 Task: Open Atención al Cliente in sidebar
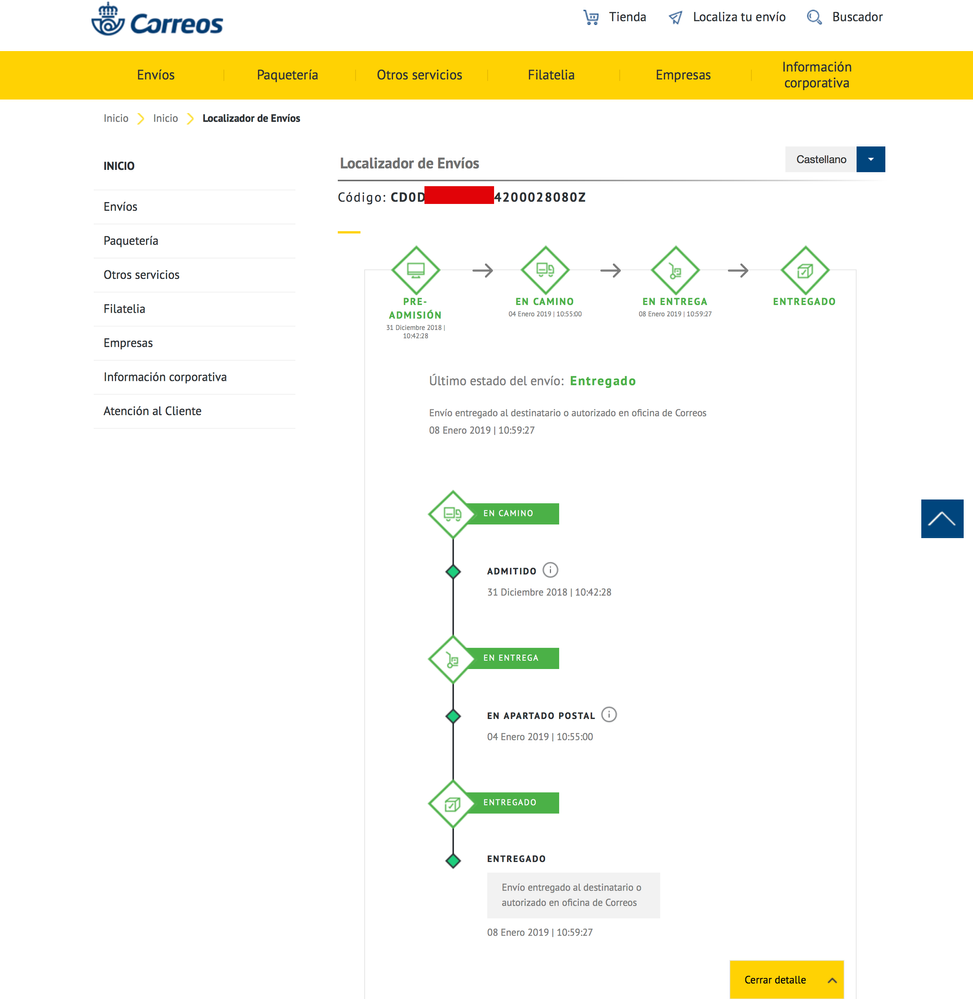[x=152, y=411]
